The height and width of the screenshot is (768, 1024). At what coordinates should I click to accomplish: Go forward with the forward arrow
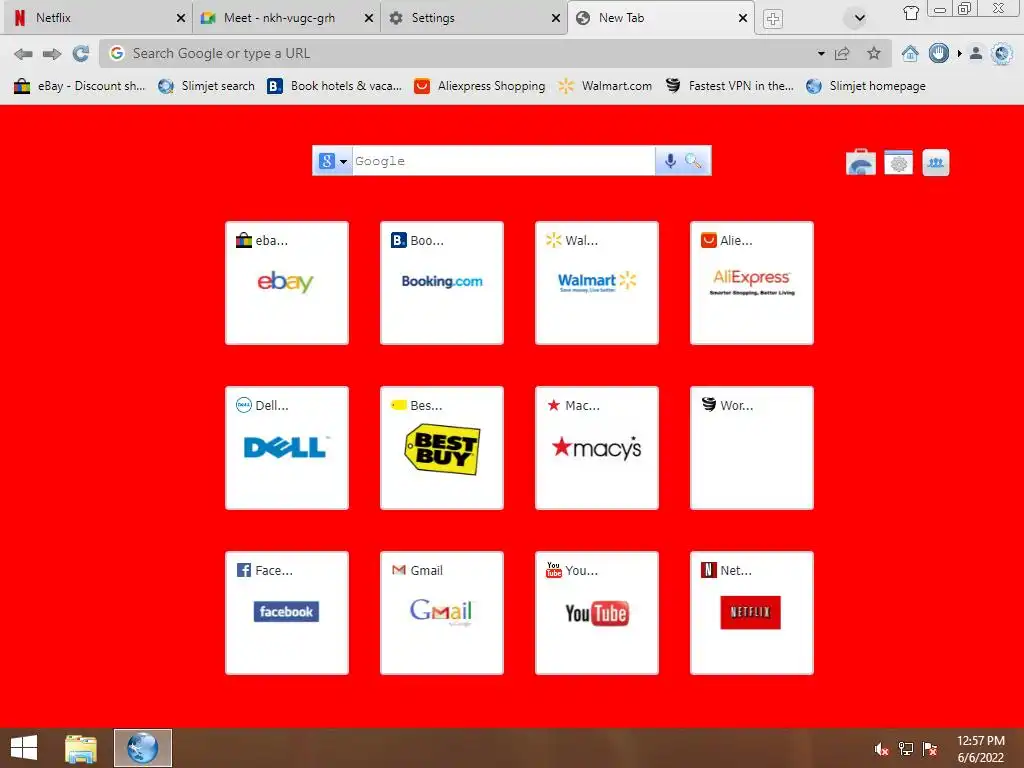[52, 54]
